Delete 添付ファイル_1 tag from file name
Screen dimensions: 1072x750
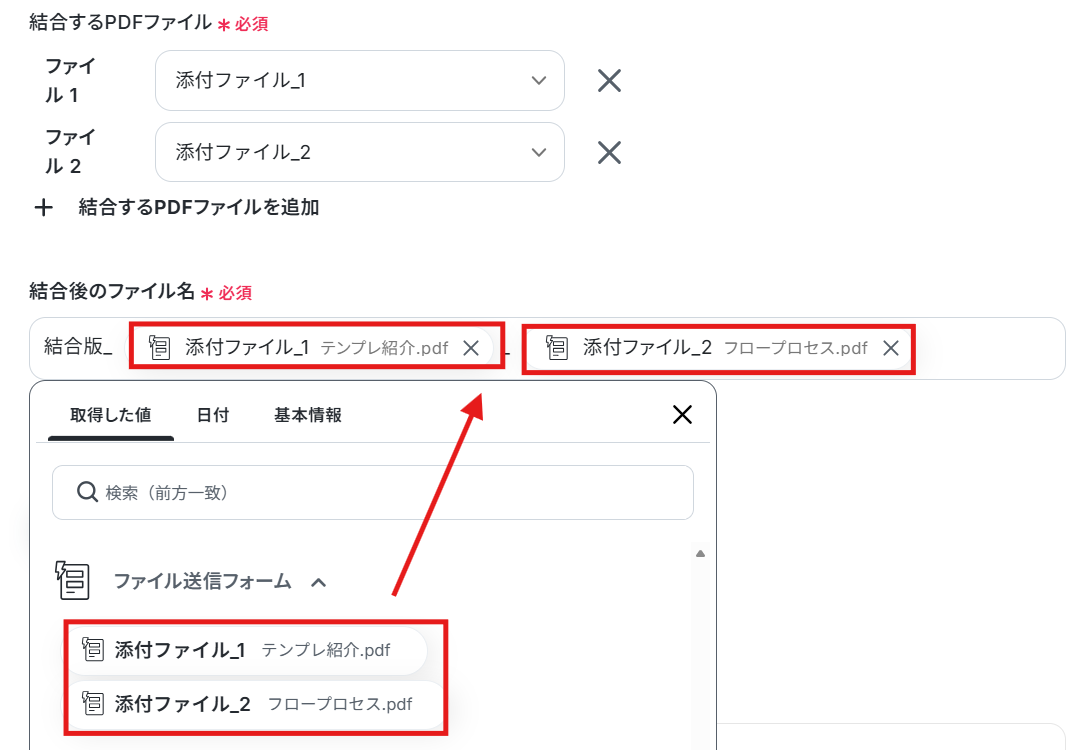tap(471, 348)
